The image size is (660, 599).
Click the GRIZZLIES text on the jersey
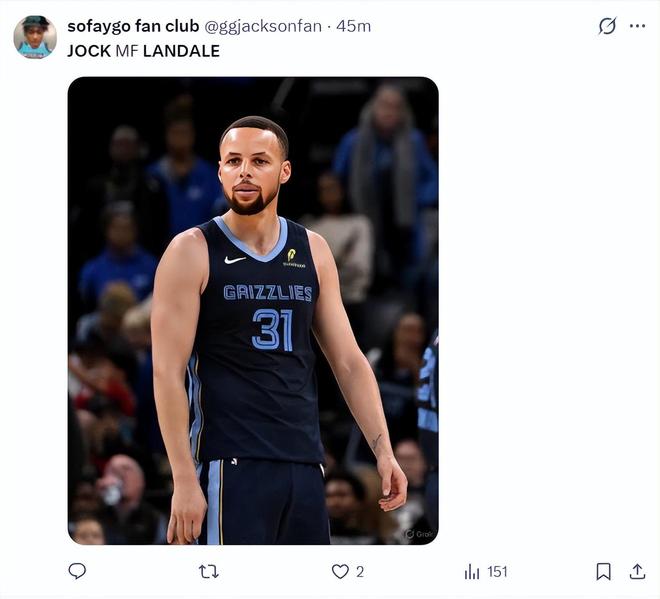(267, 293)
